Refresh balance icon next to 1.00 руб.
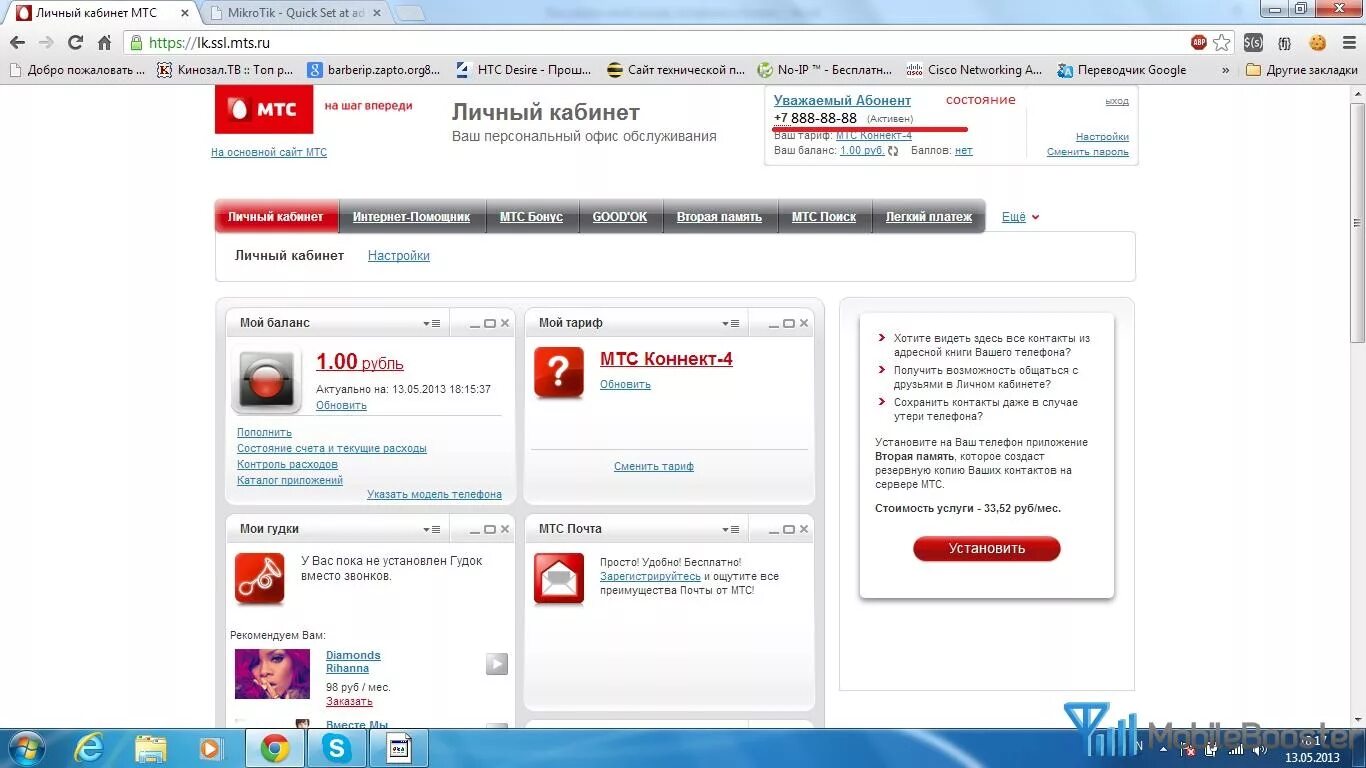 (893, 151)
